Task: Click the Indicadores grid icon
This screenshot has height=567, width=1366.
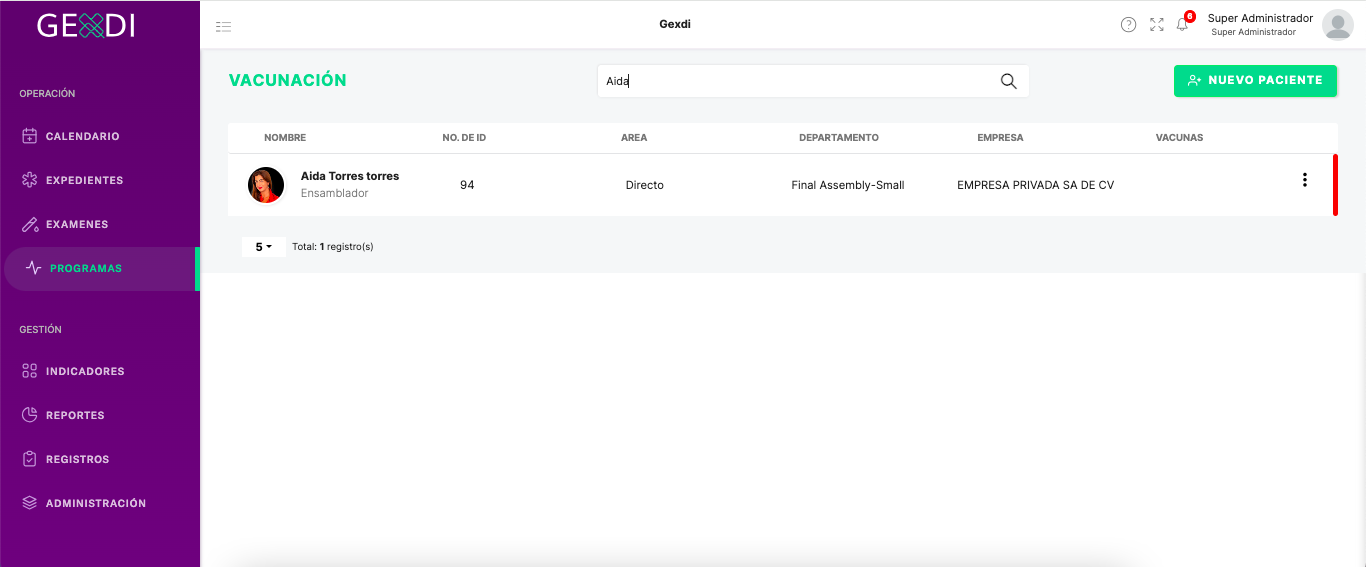Action: (29, 371)
